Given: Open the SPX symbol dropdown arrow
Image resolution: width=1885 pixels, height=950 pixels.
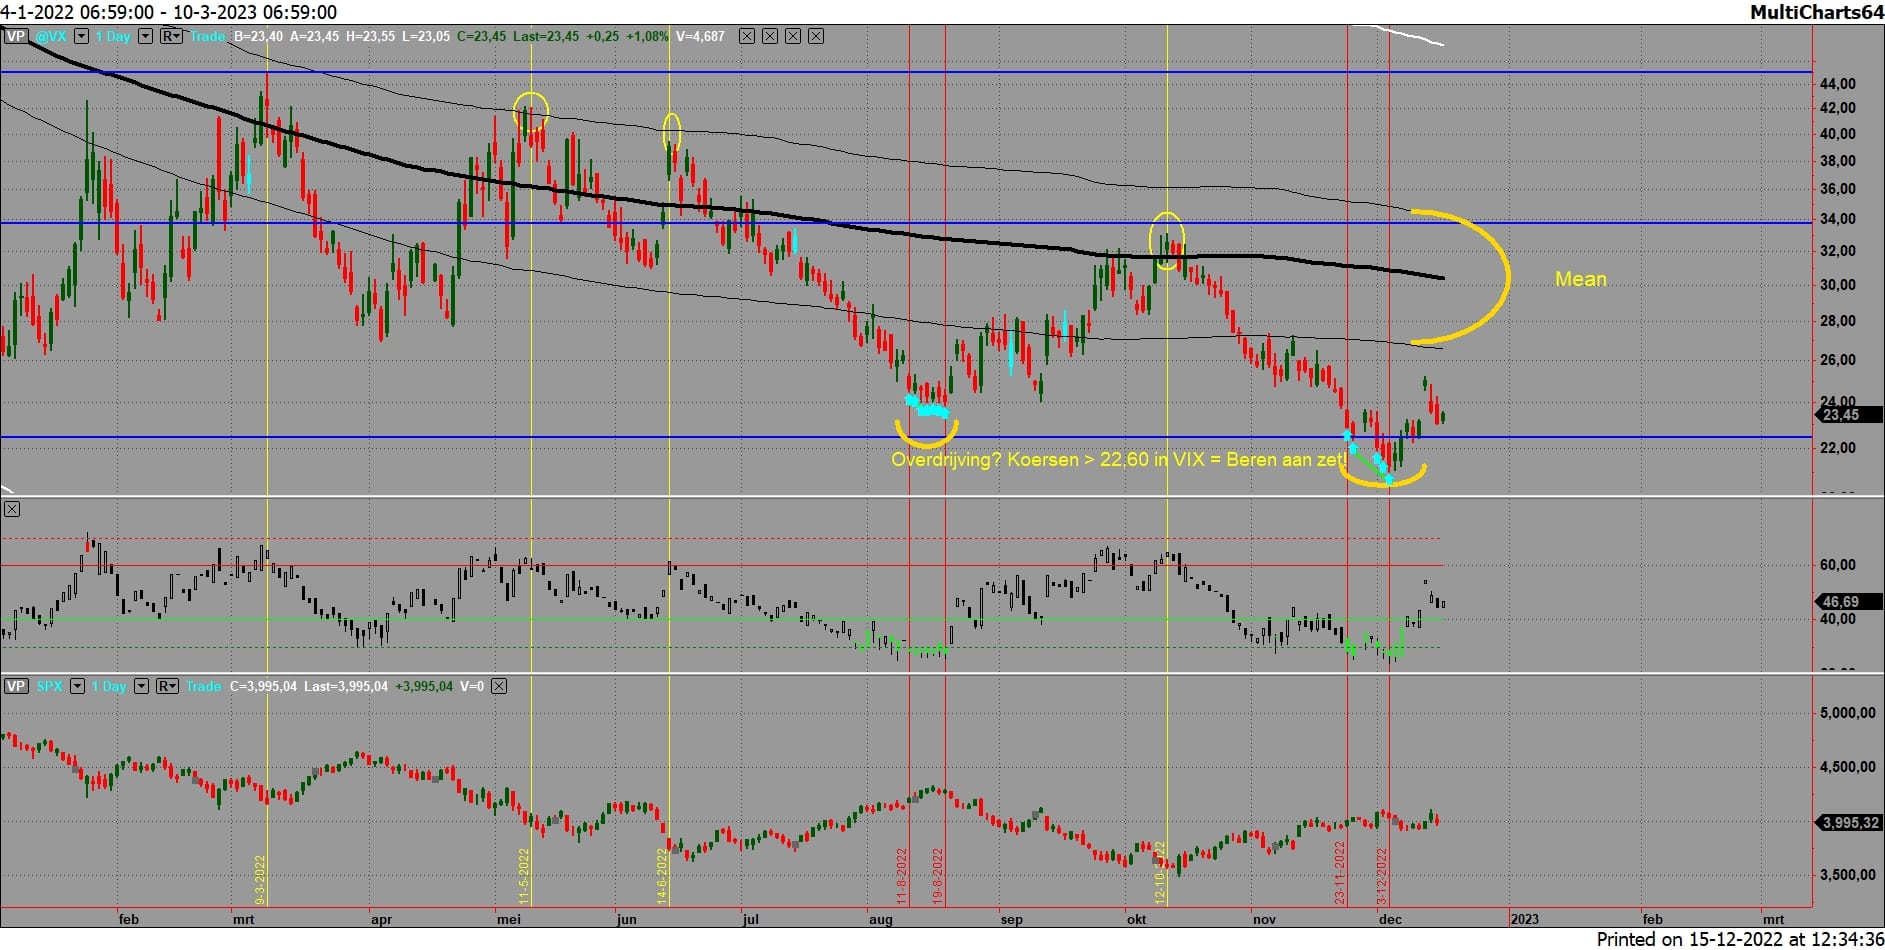Looking at the screenshot, I should point(77,686).
